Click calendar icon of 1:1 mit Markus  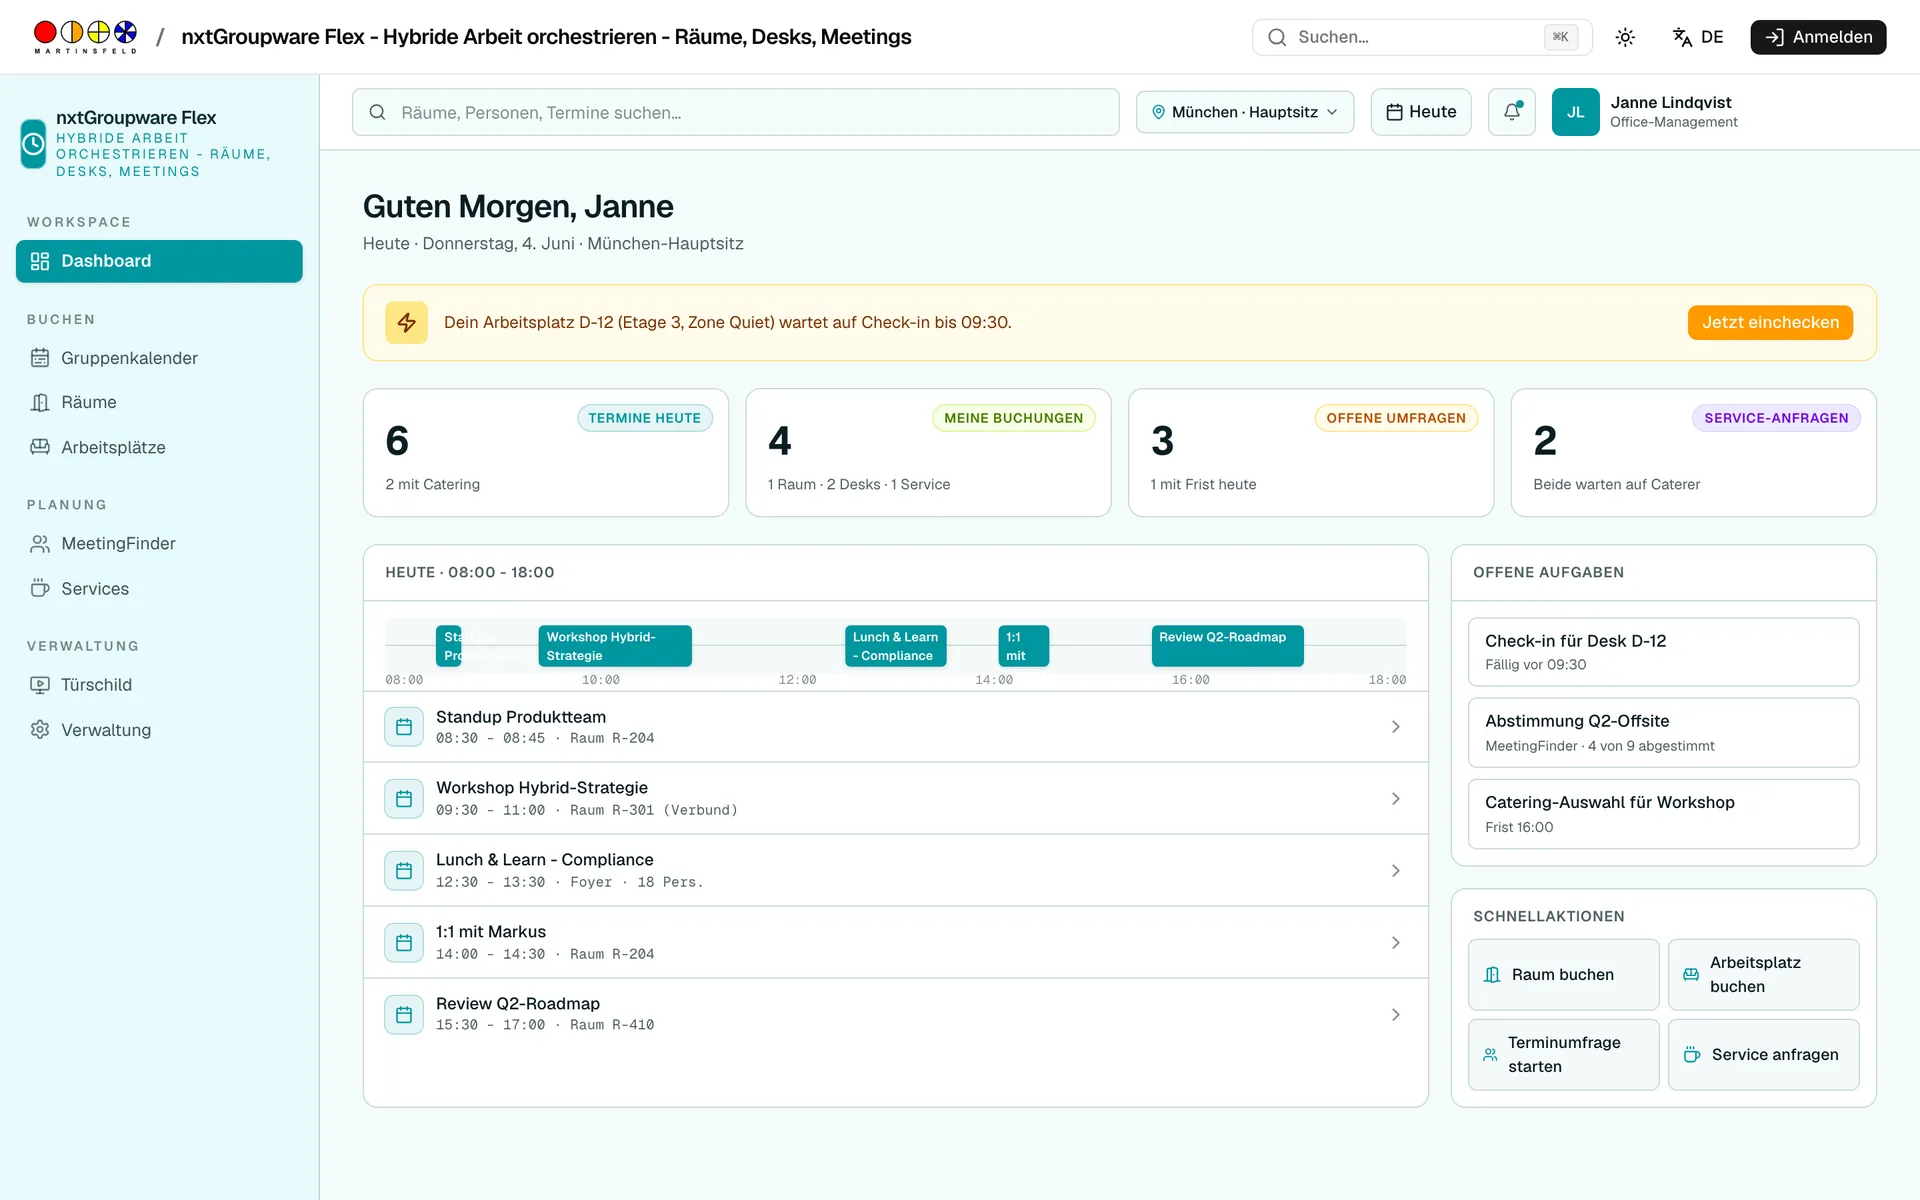[404, 943]
